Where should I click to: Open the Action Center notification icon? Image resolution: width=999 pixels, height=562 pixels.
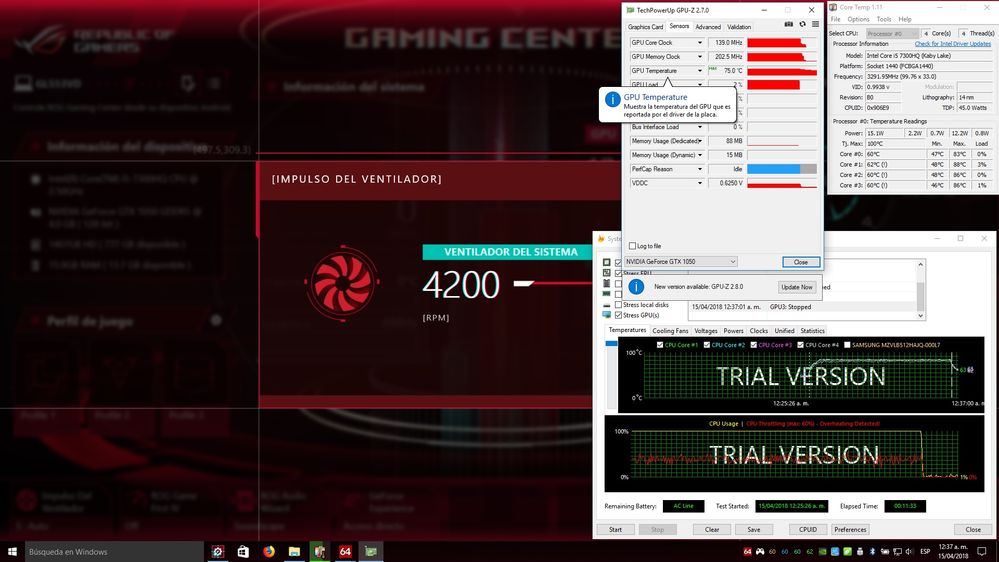coord(982,551)
